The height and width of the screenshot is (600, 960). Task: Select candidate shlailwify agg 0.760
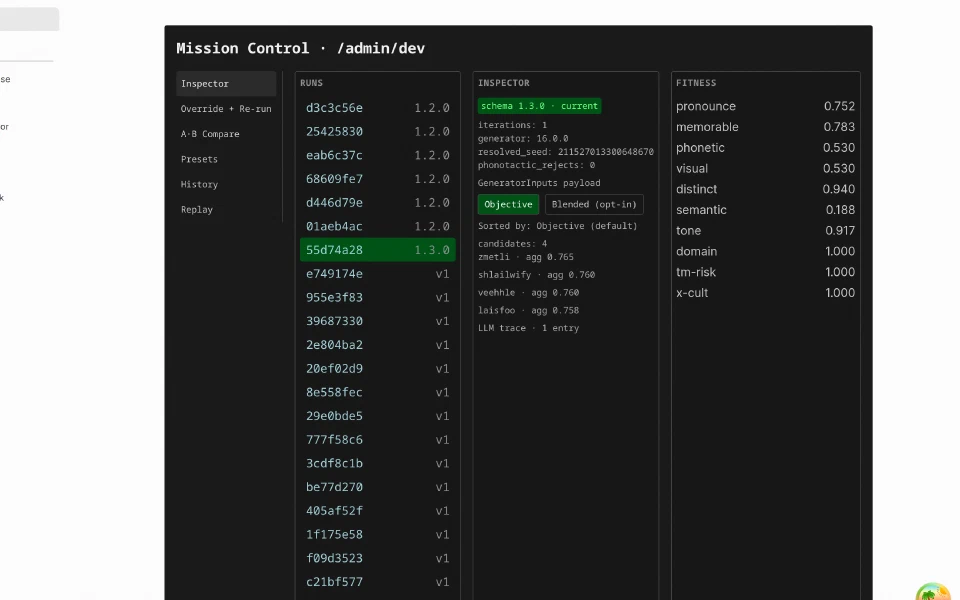[x=536, y=275]
